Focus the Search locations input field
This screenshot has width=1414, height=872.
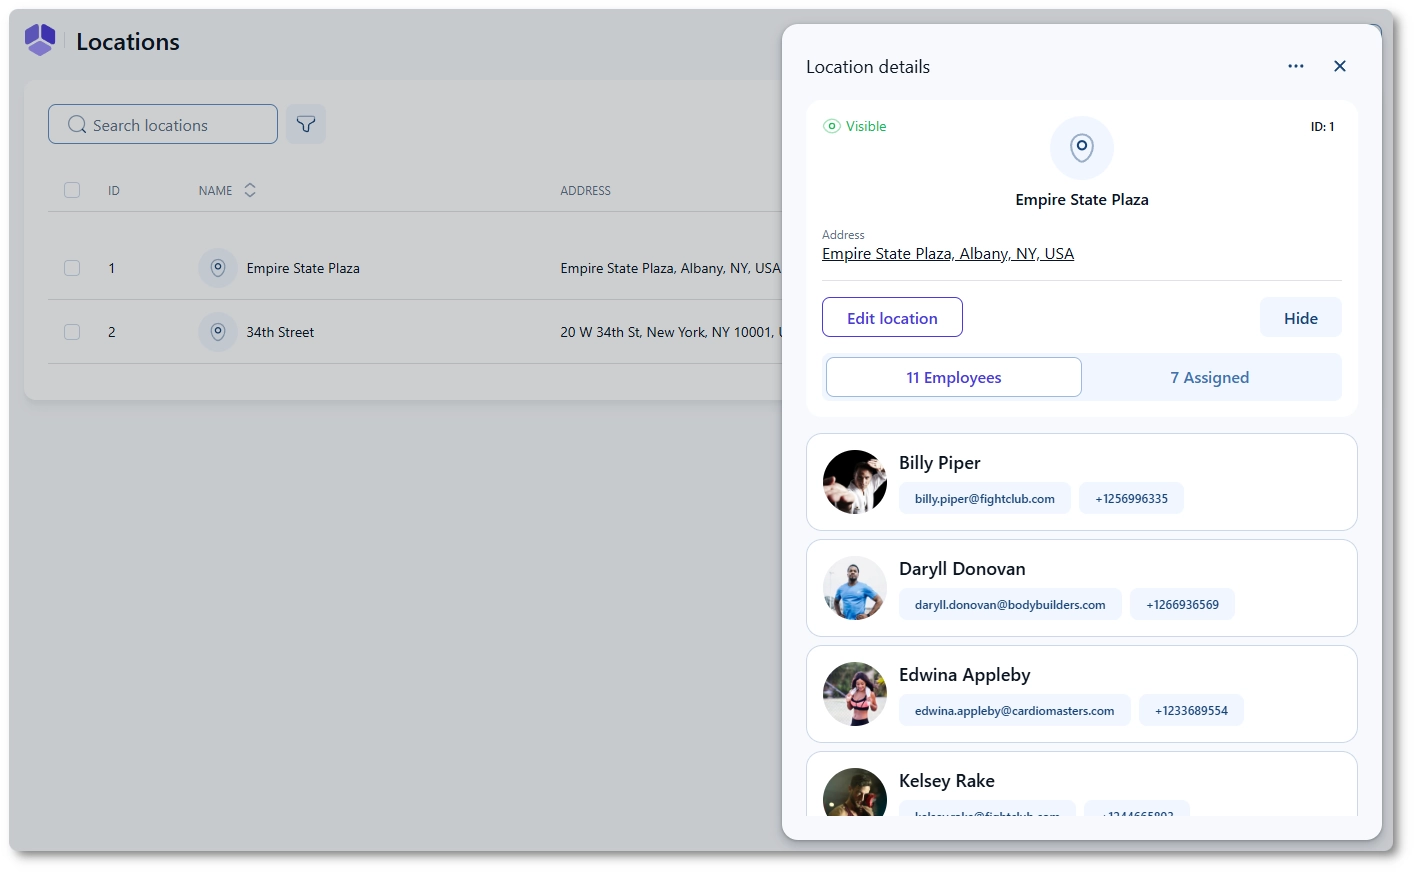163,124
